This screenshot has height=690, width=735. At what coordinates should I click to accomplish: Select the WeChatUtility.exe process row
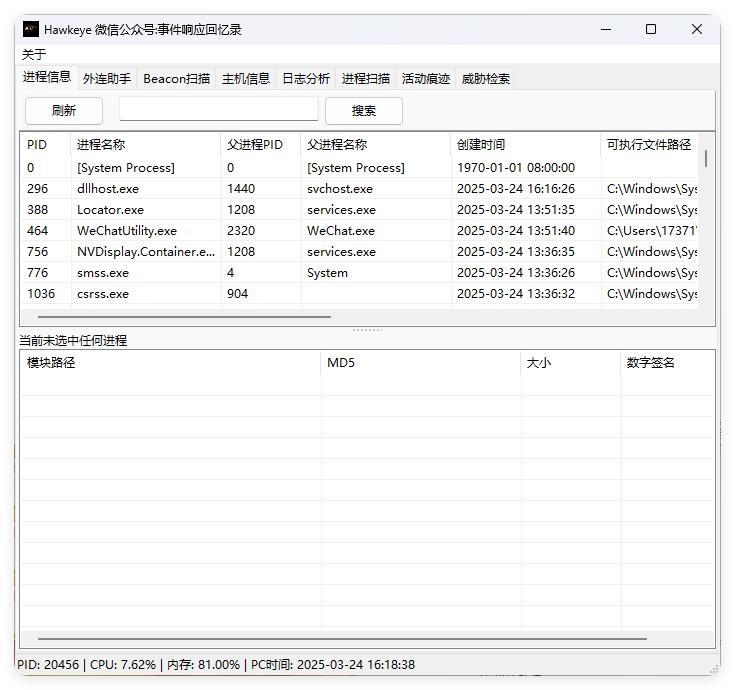pyautogui.click(x=127, y=231)
